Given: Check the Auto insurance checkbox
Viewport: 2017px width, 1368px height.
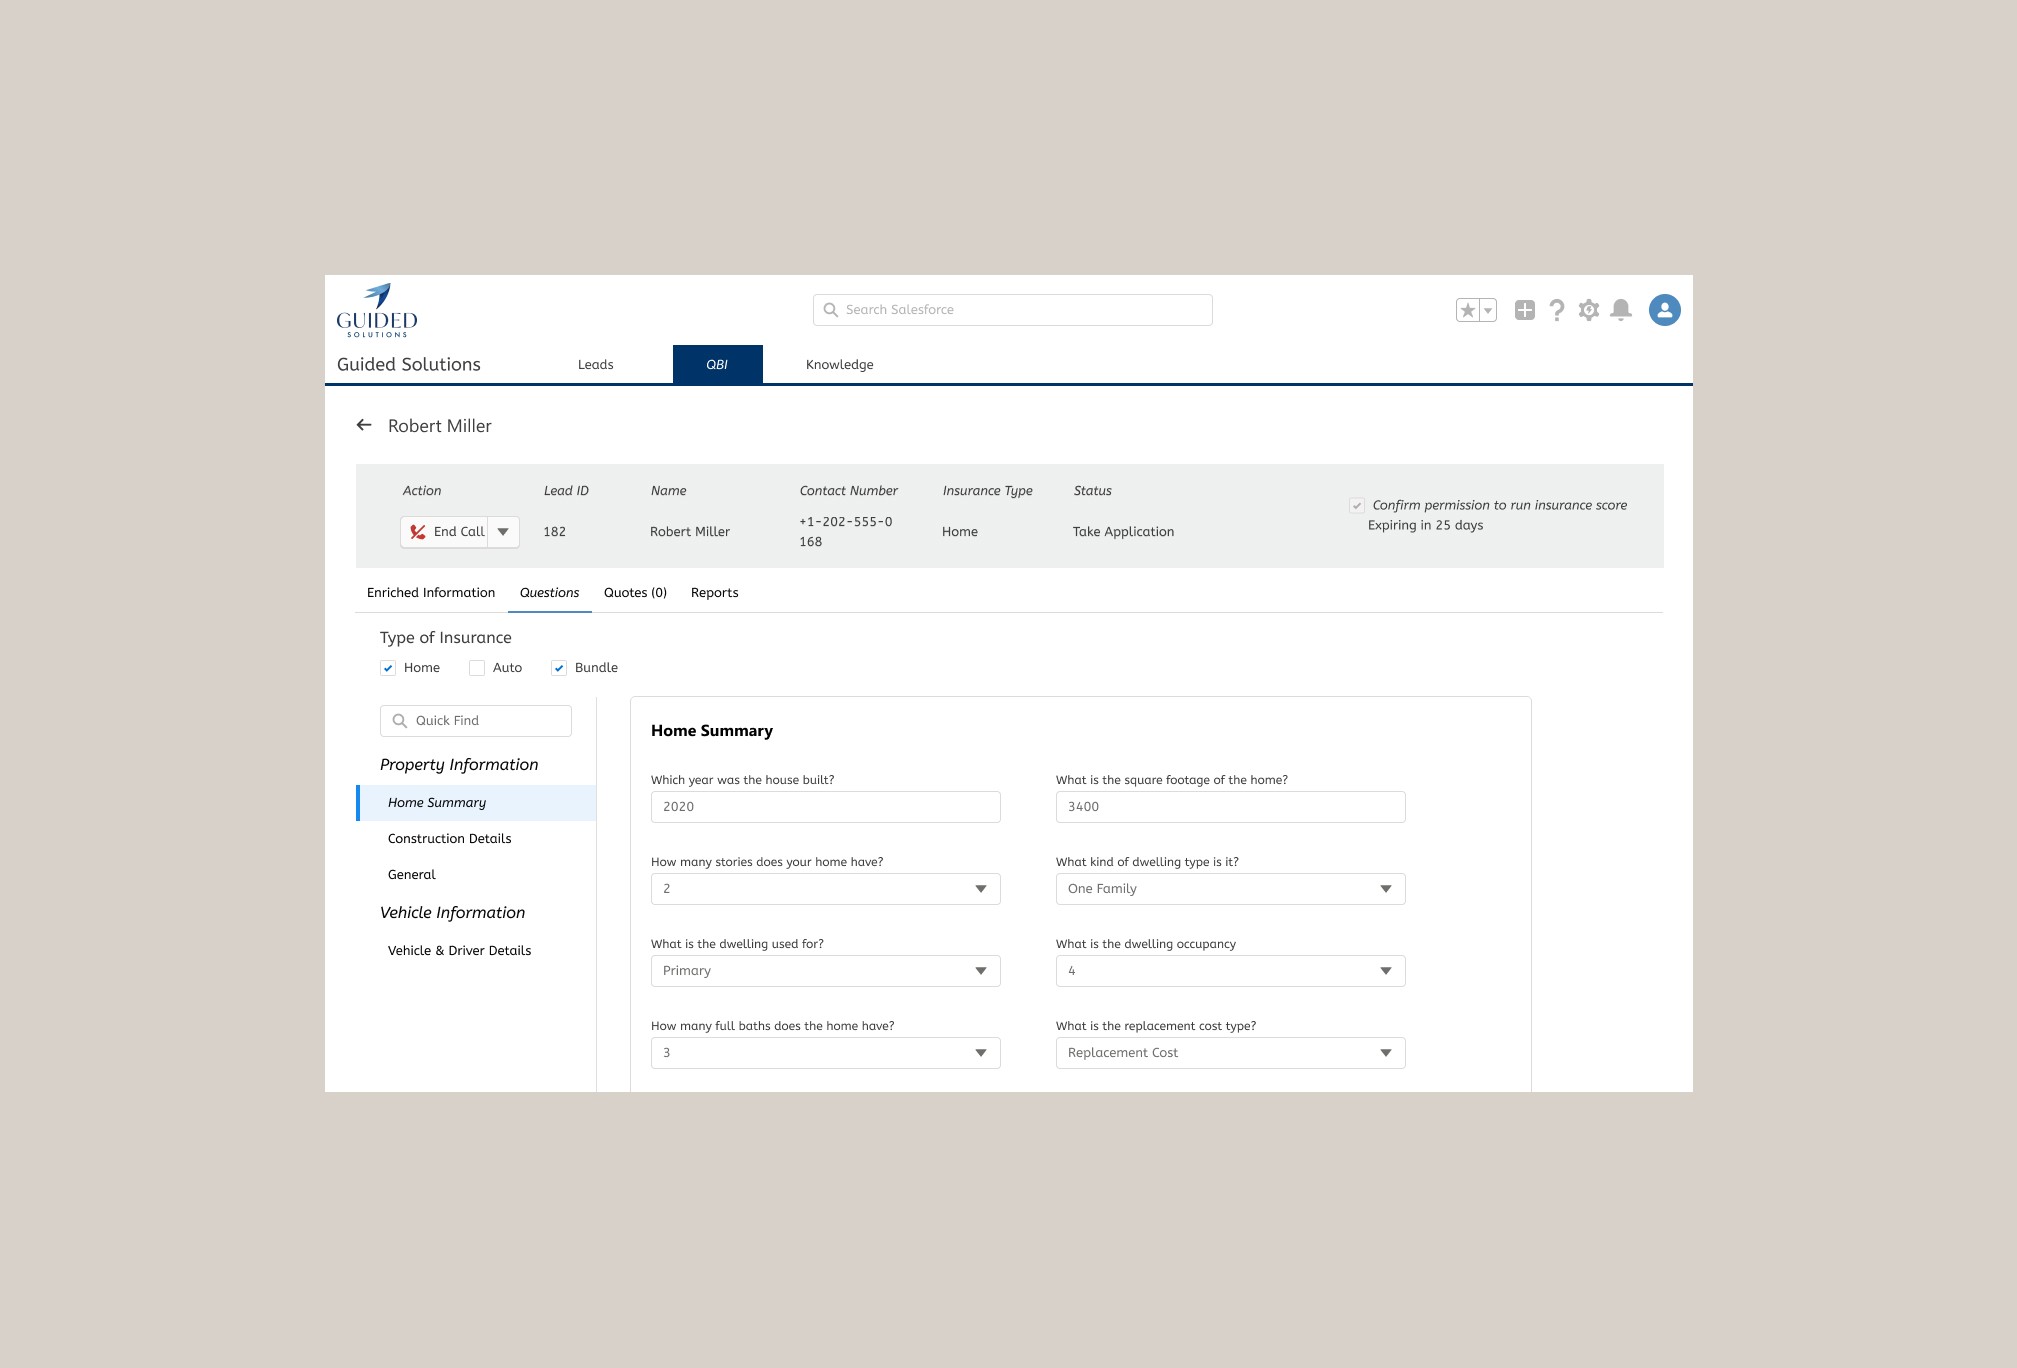Looking at the screenshot, I should click(477, 668).
